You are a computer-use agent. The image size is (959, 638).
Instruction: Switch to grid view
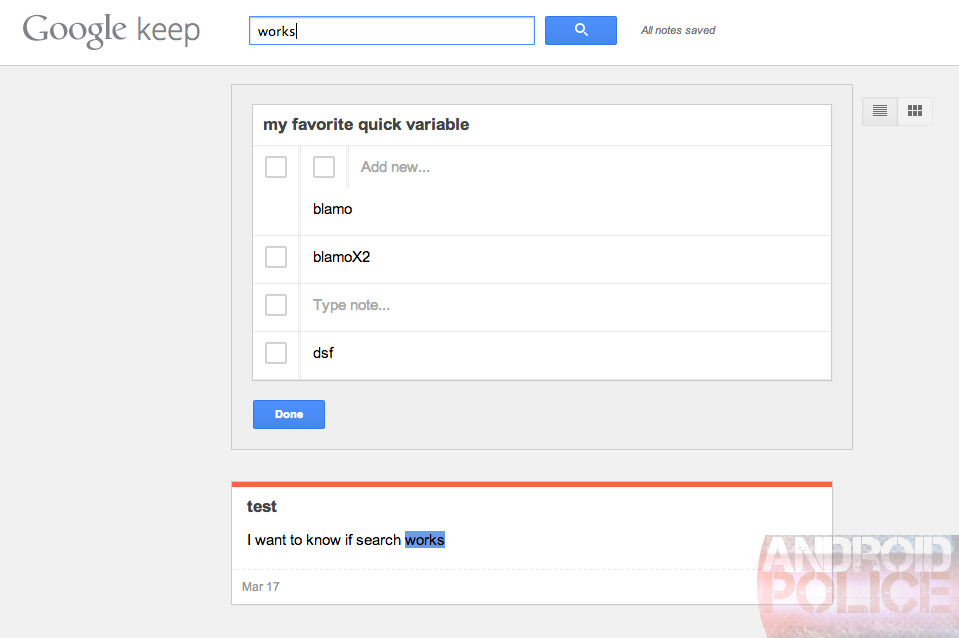914,111
